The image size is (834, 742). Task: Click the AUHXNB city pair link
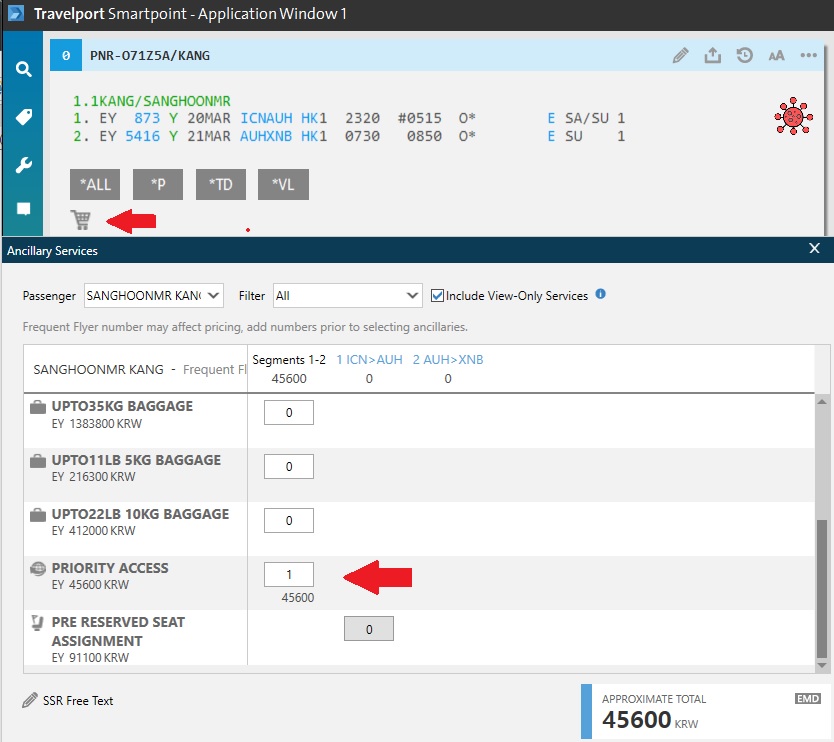pyautogui.click(x=266, y=137)
